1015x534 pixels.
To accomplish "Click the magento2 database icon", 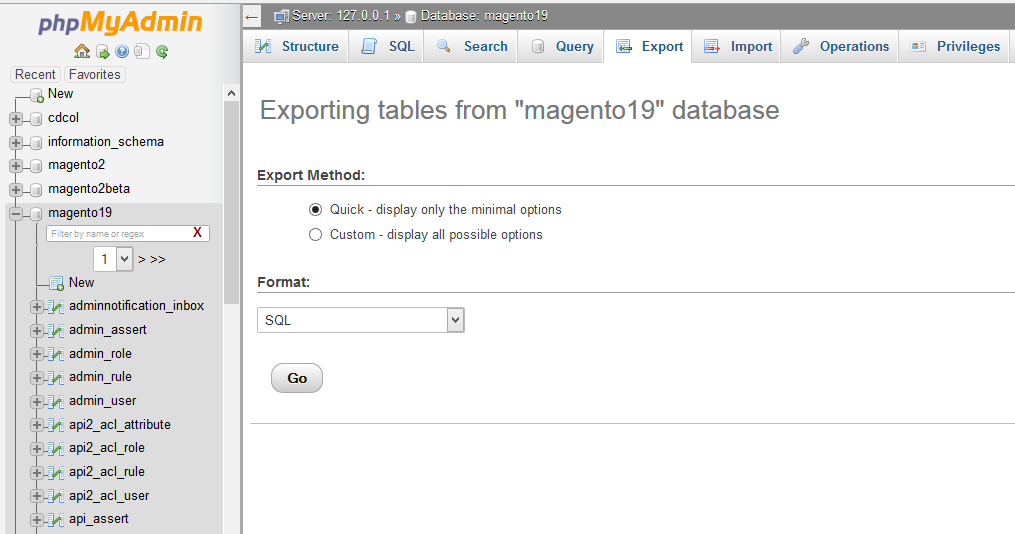I will coord(36,166).
